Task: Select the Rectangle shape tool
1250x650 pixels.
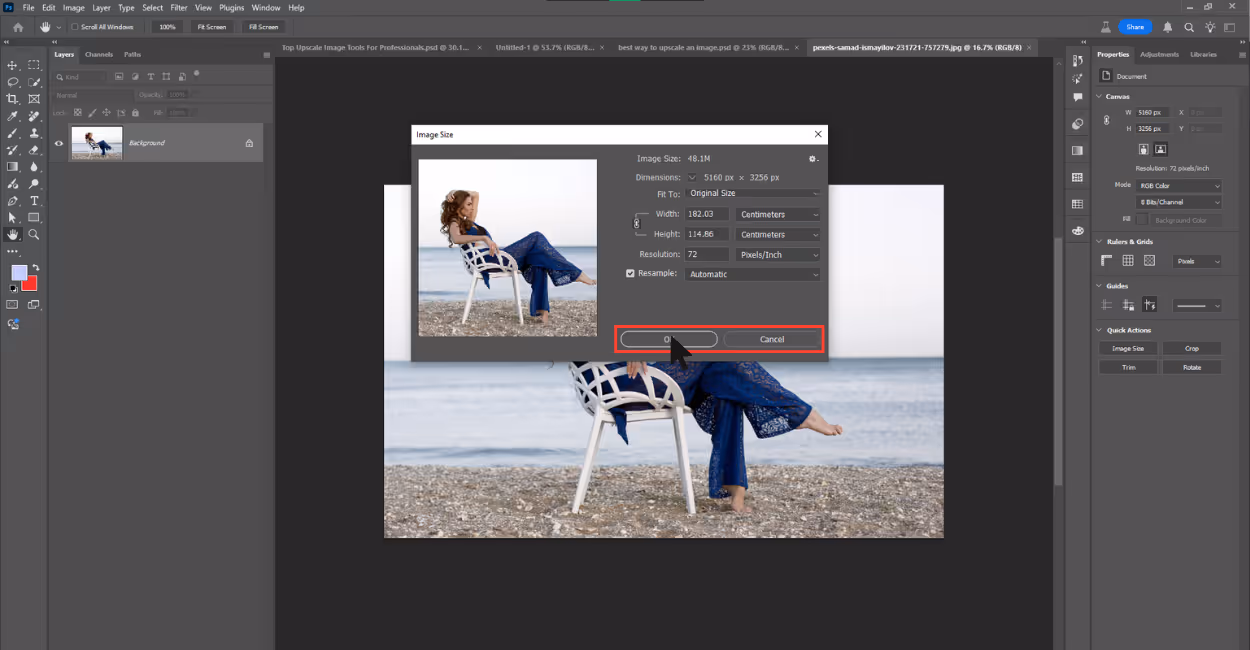Action: (34, 218)
